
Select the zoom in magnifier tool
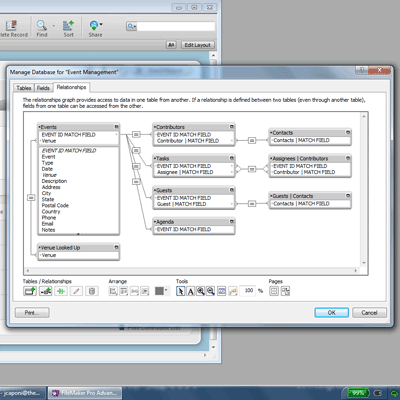(x=200, y=291)
